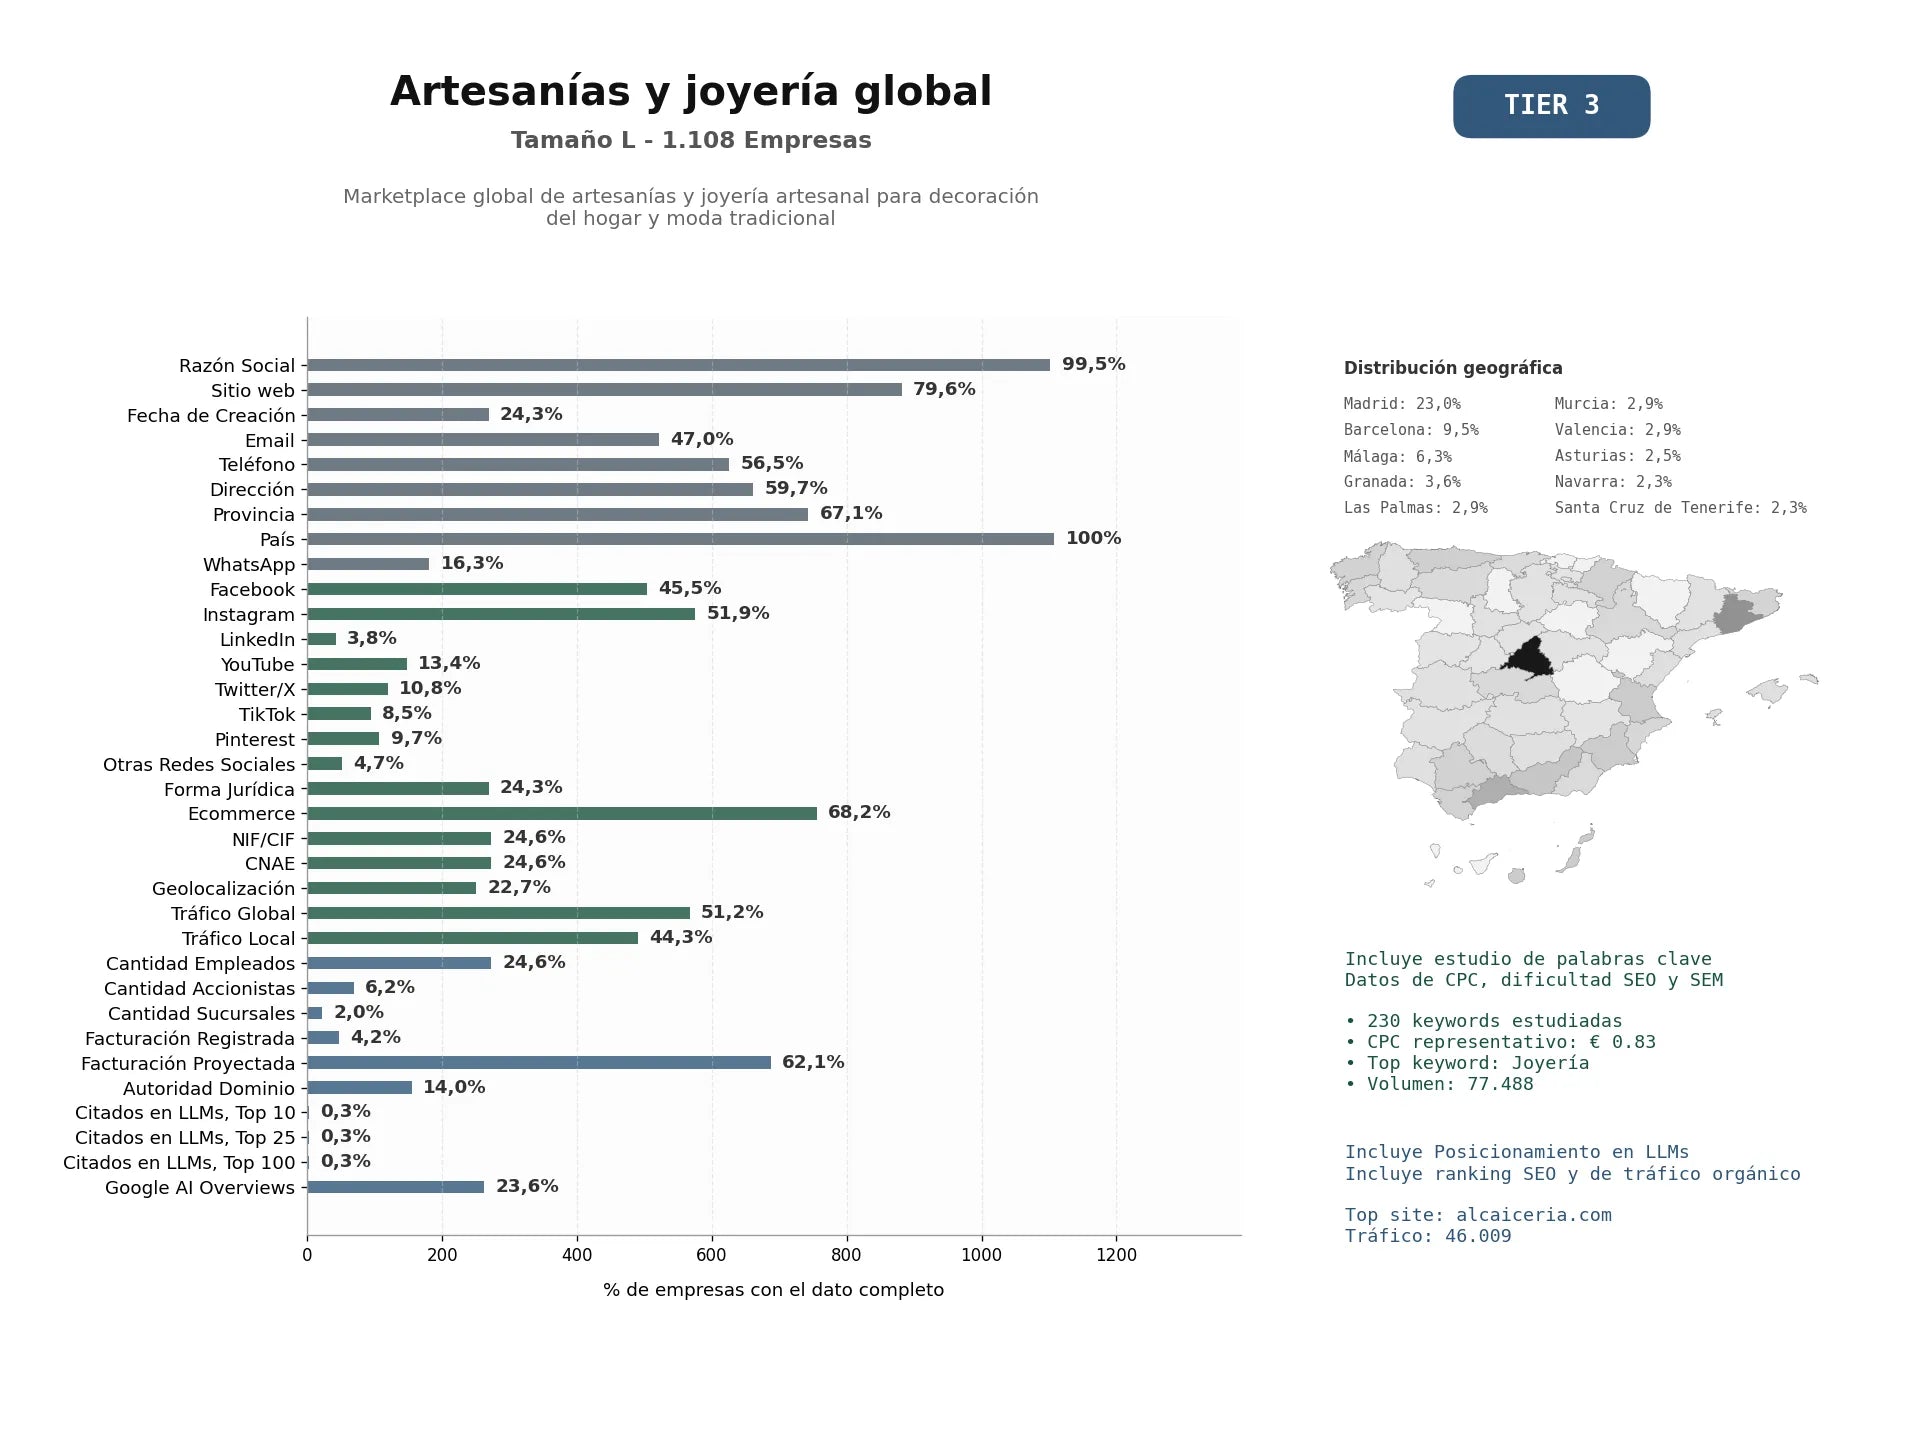Click the 'LinkedIn' row label
The width and height of the screenshot is (1920, 1440).
[x=258, y=640]
